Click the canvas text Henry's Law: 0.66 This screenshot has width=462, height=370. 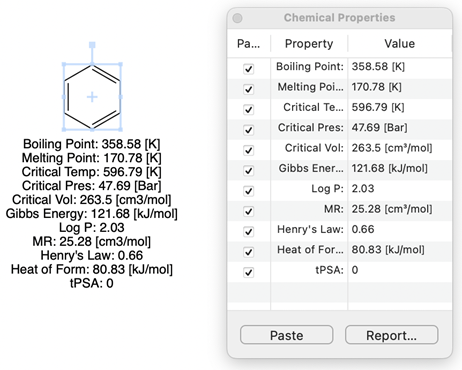(x=92, y=255)
